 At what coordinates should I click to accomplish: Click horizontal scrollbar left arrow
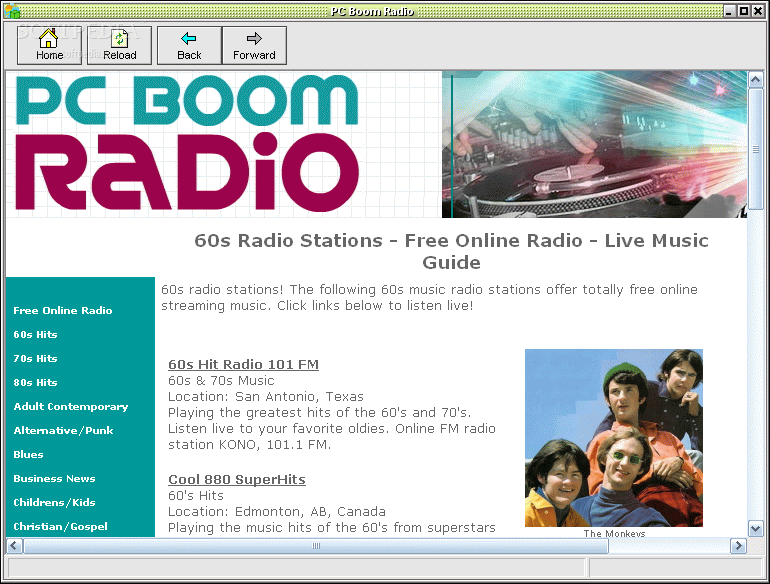14,546
